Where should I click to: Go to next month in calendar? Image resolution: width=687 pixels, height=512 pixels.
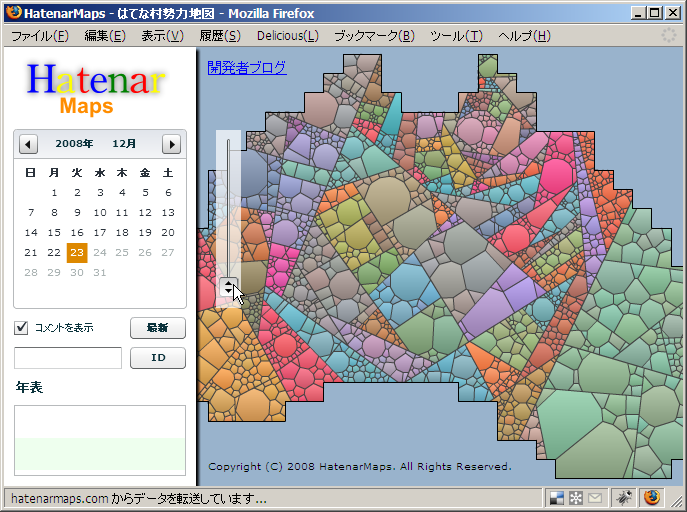[x=171, y=144]
